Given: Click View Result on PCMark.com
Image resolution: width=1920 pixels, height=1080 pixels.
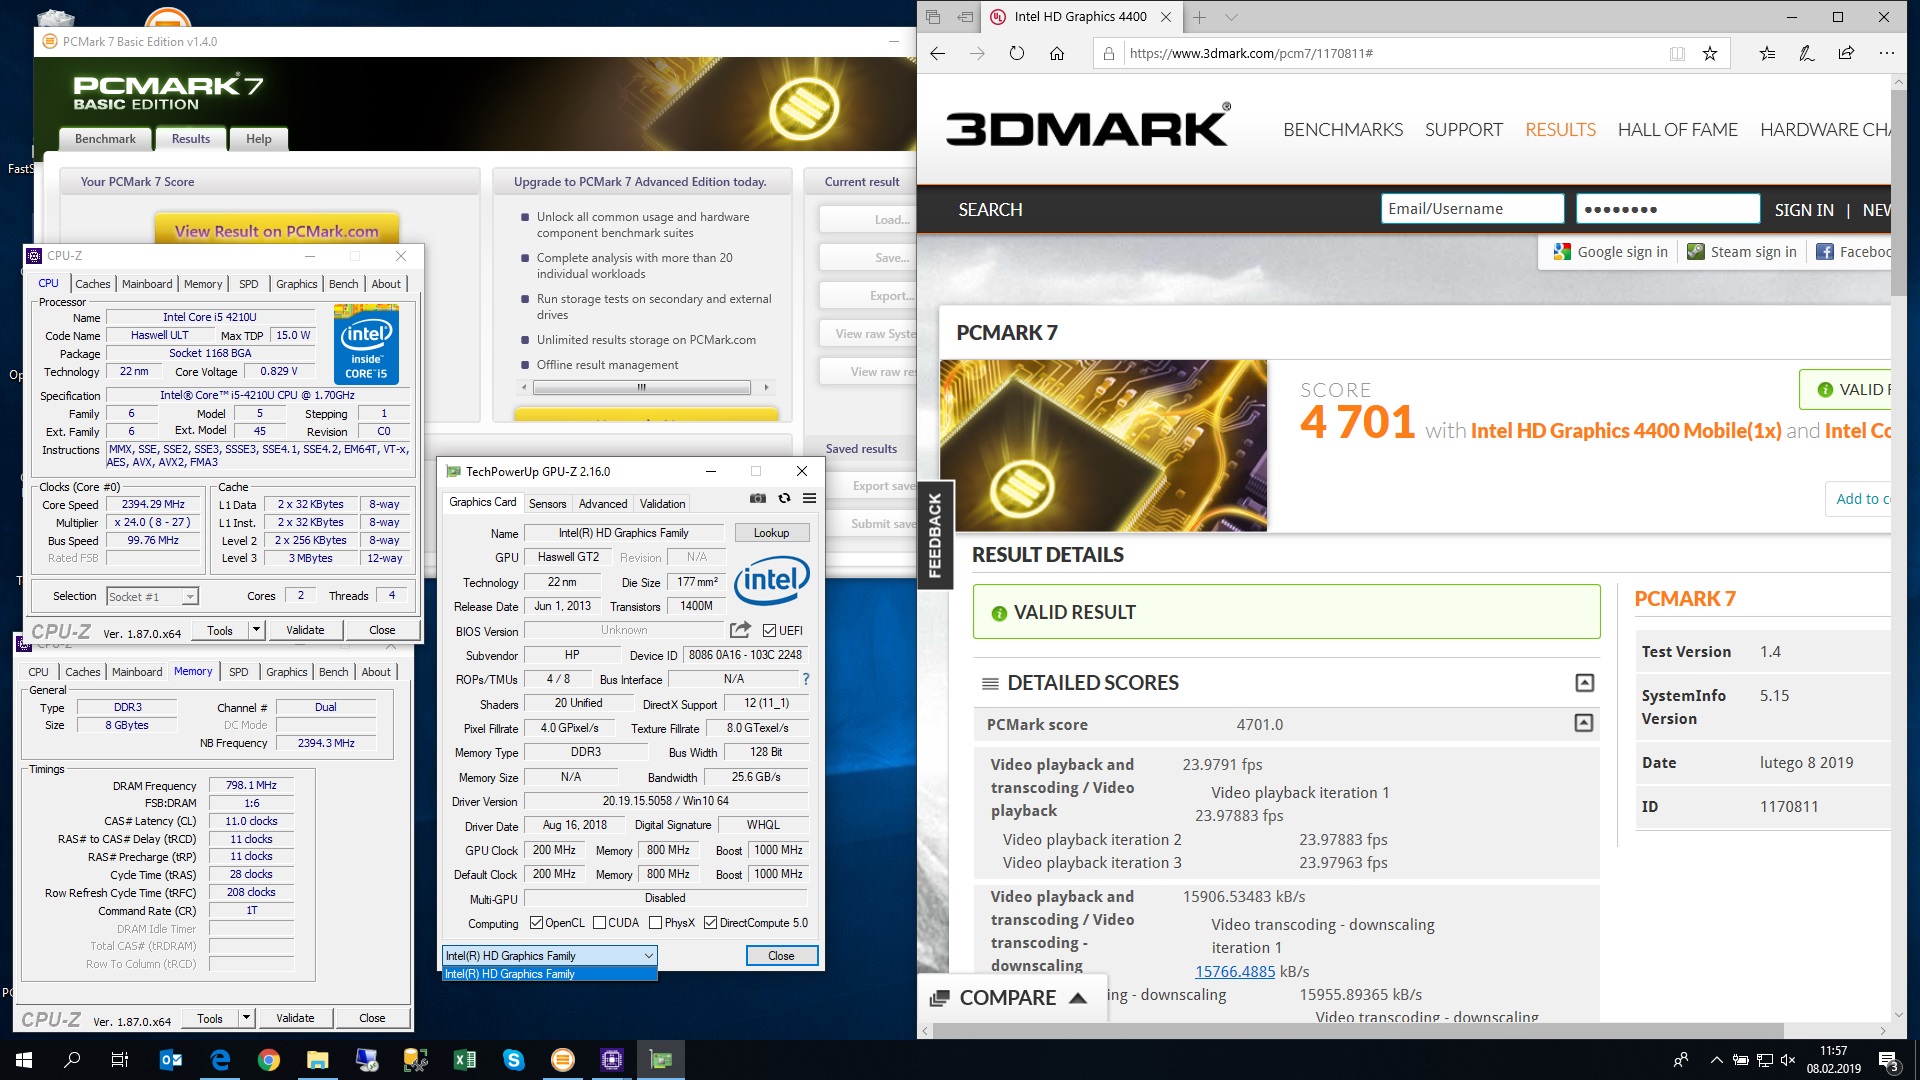Looking at the screenshot, I should [x=277, y=230].
